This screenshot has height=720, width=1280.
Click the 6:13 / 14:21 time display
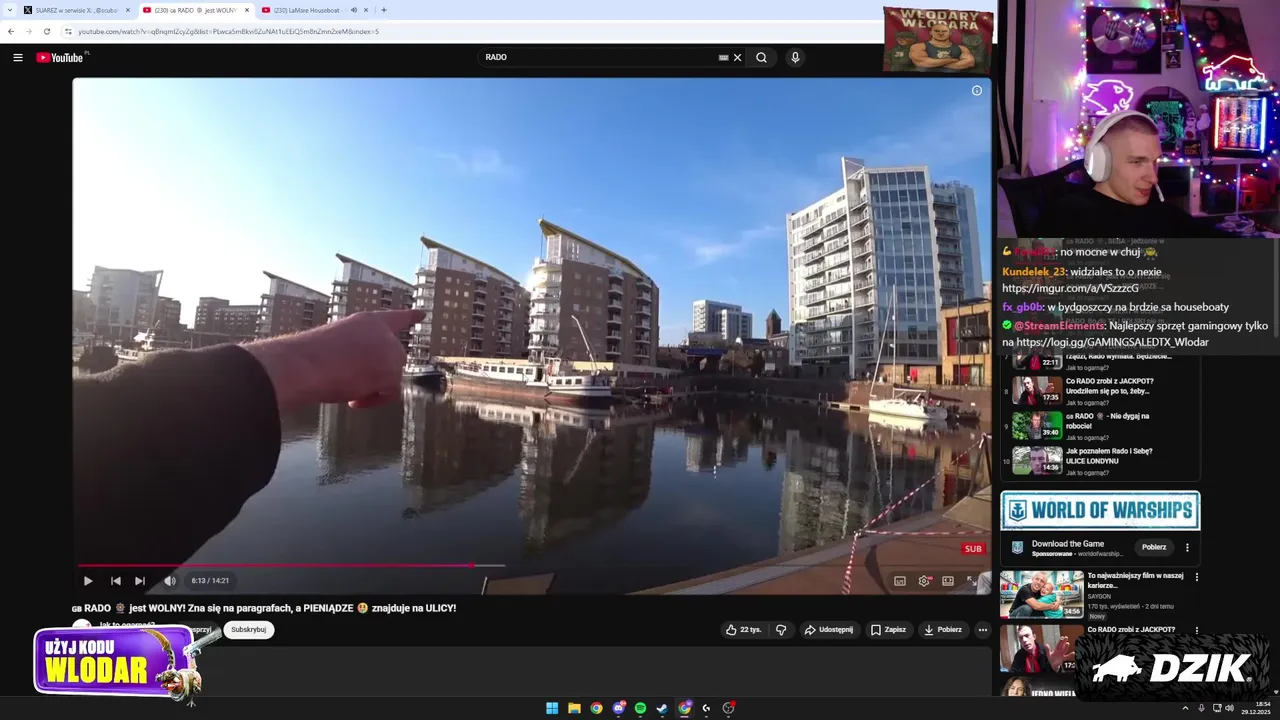coord(210,580)
